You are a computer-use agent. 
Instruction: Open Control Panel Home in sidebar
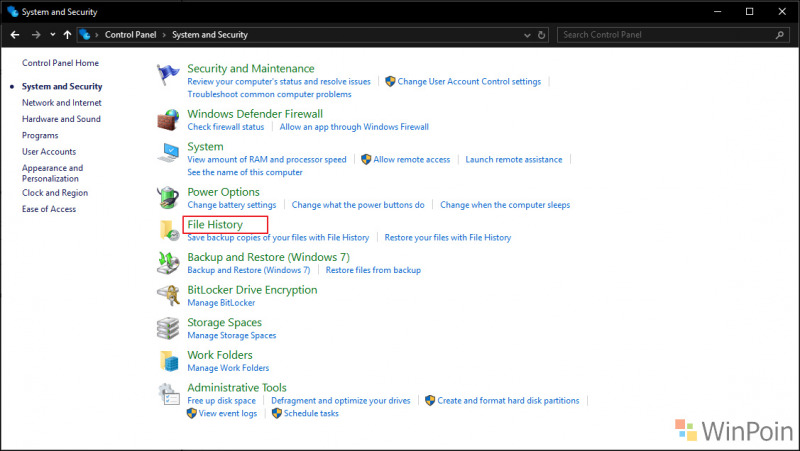point(60,63)
